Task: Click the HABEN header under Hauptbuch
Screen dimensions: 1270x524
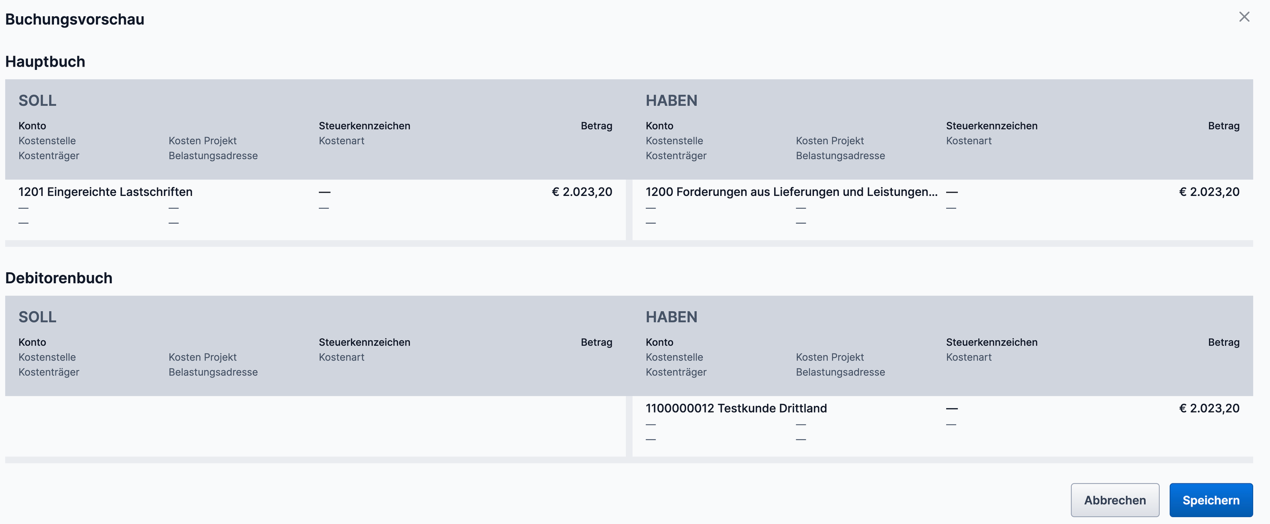Action: 671,101
